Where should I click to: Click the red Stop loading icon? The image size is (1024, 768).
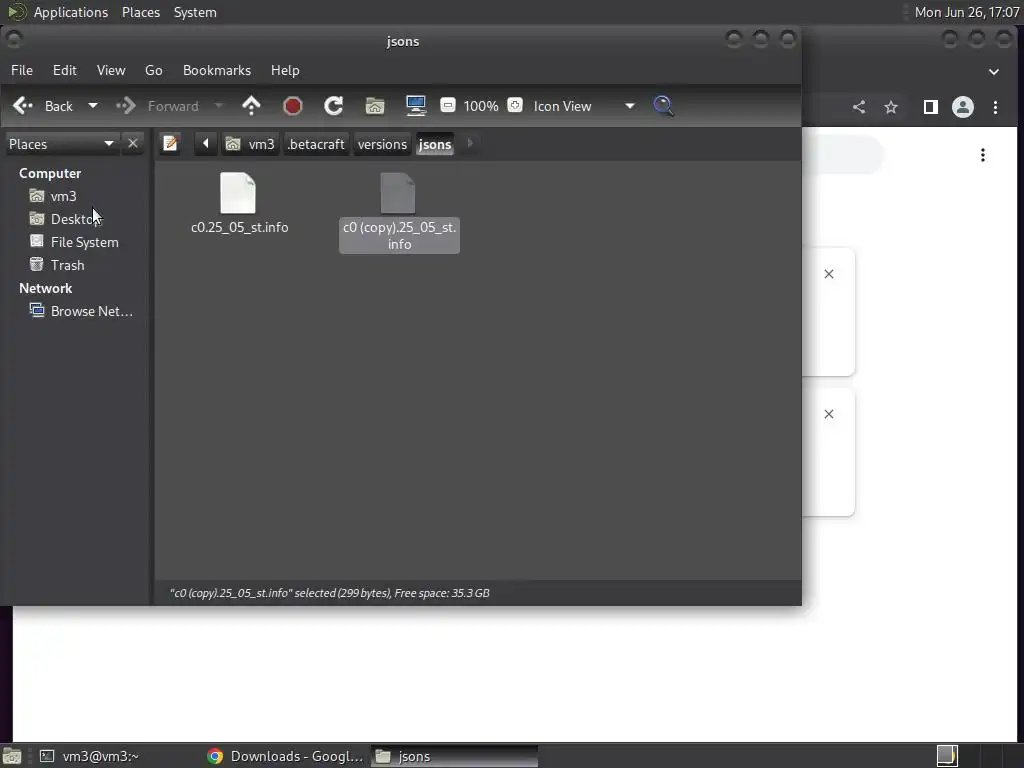point(293,106)
